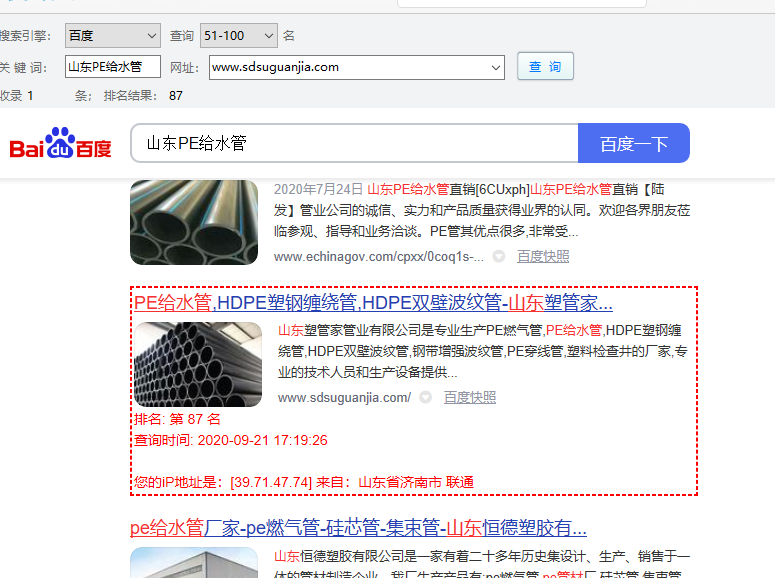Click the 查询 button
The image size is (775, 578).
coord(545,66)
